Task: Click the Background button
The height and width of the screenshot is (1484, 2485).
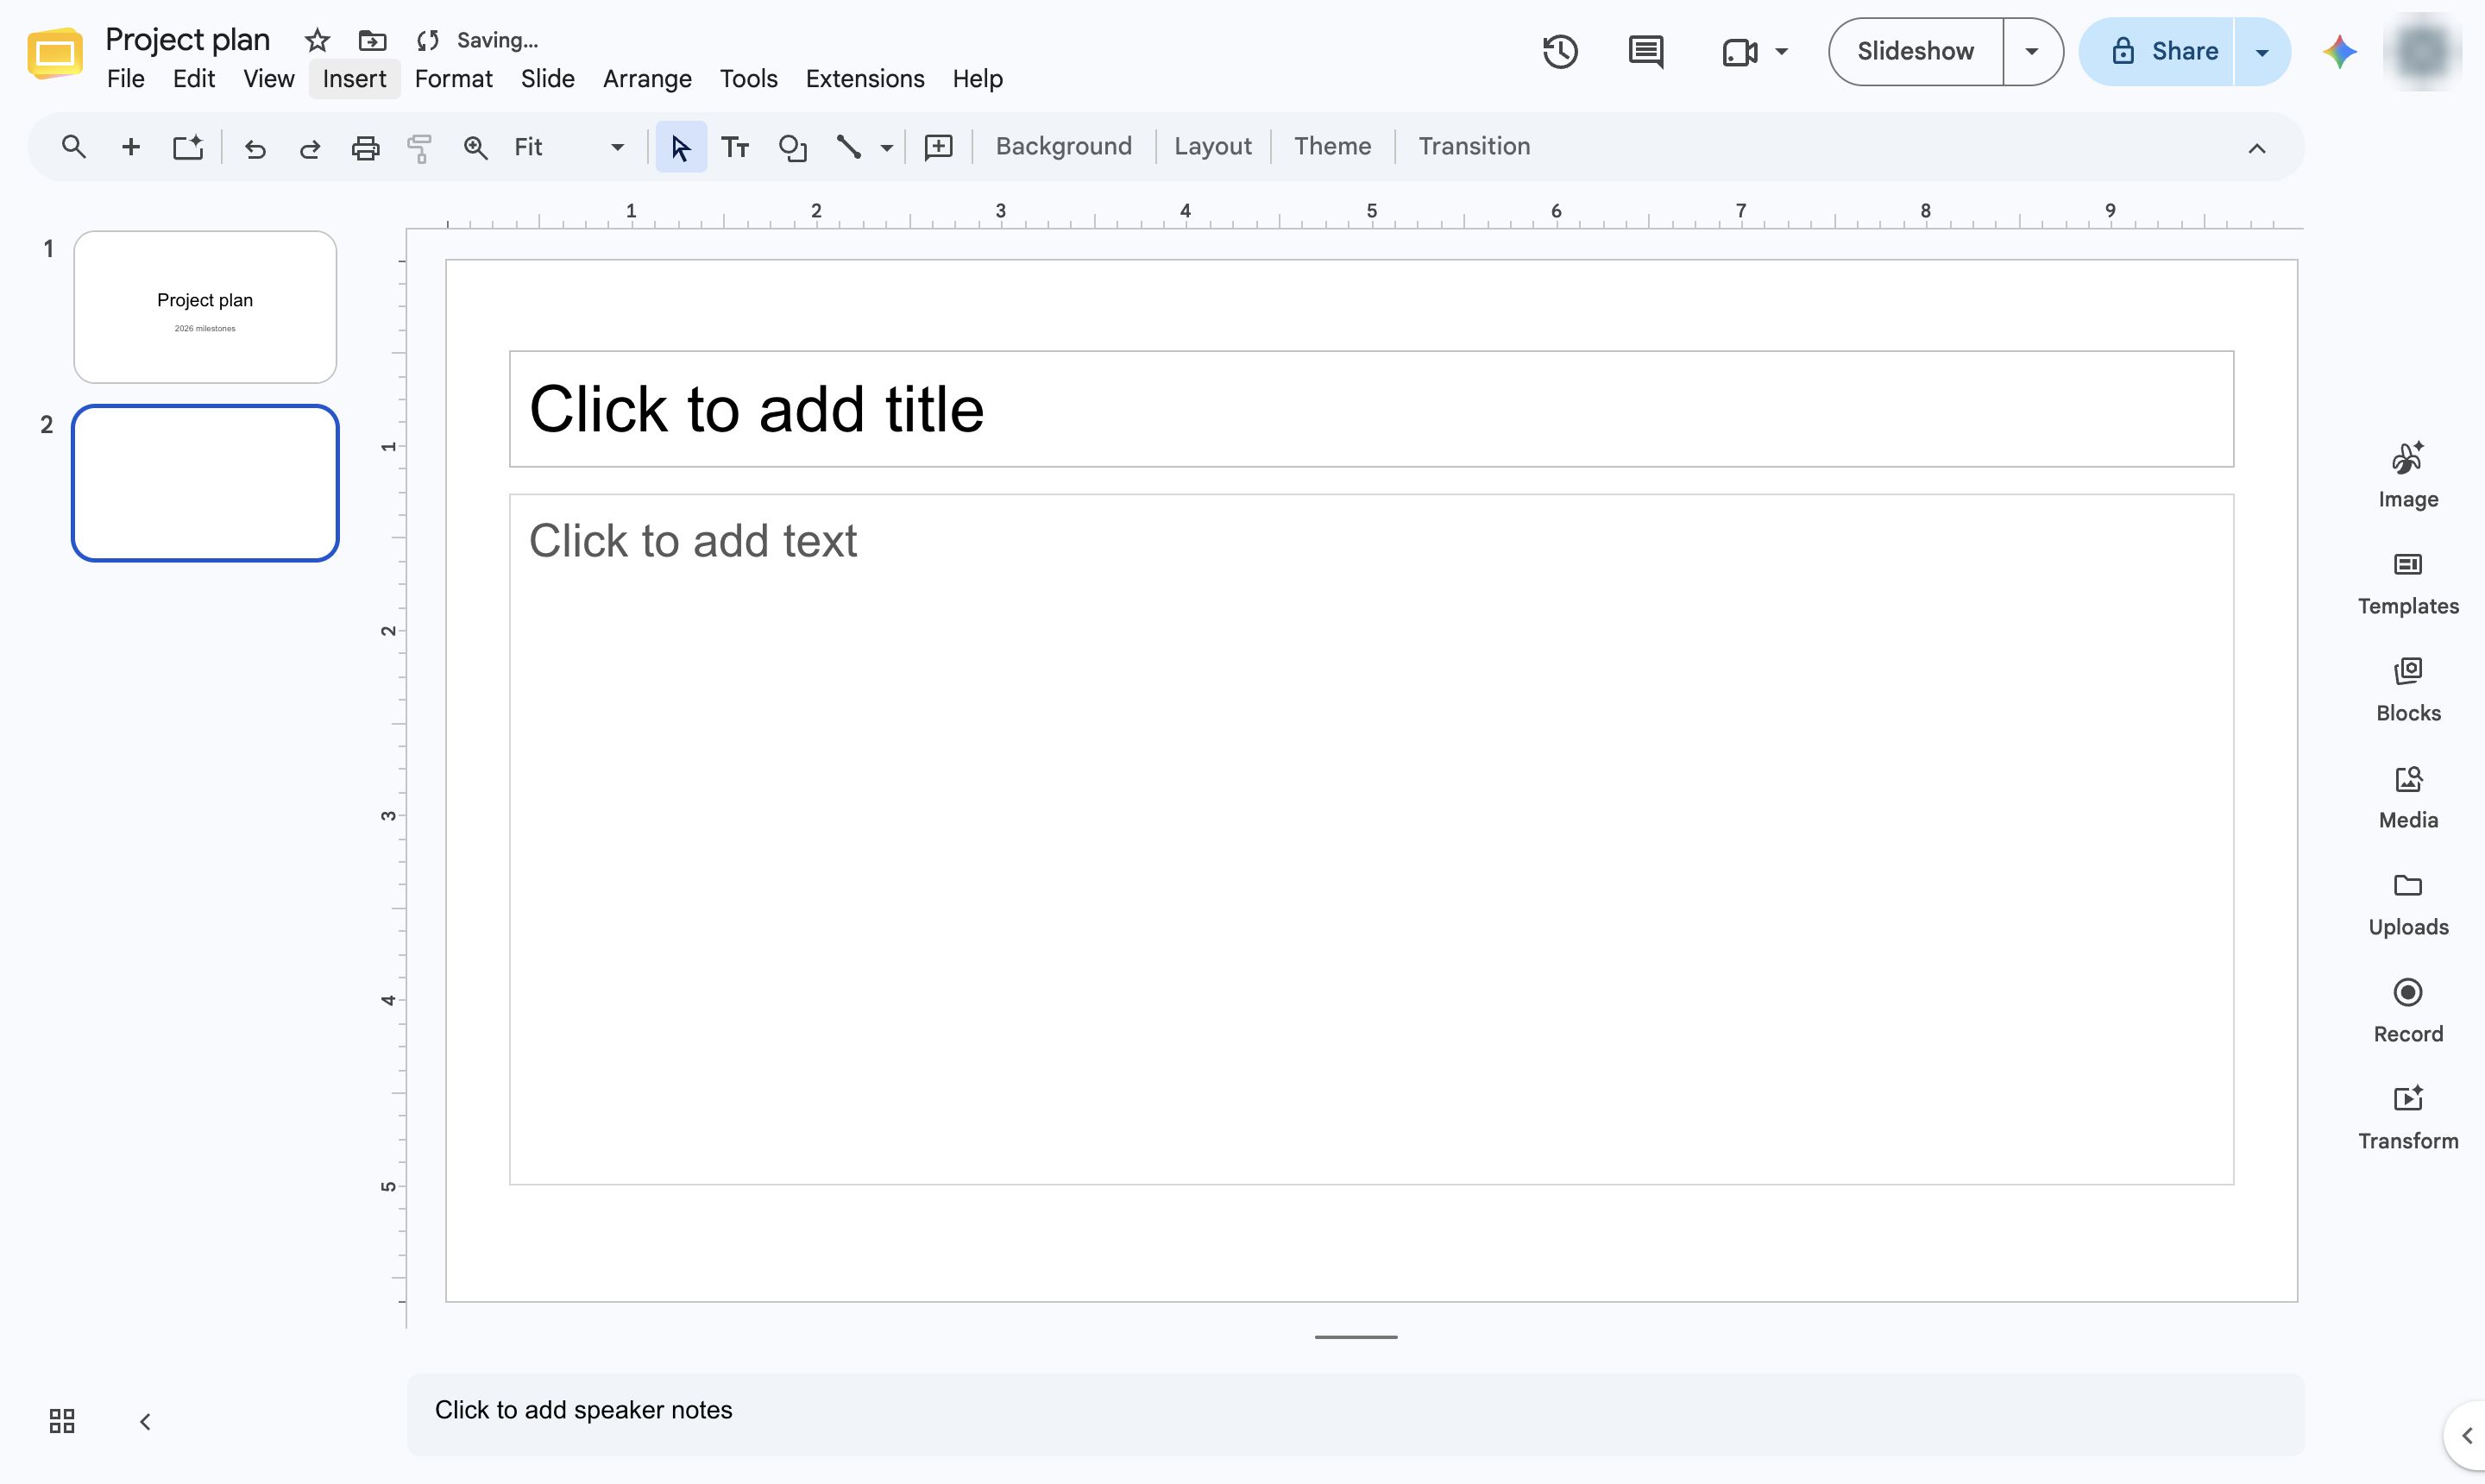Action: [1063, 146]
